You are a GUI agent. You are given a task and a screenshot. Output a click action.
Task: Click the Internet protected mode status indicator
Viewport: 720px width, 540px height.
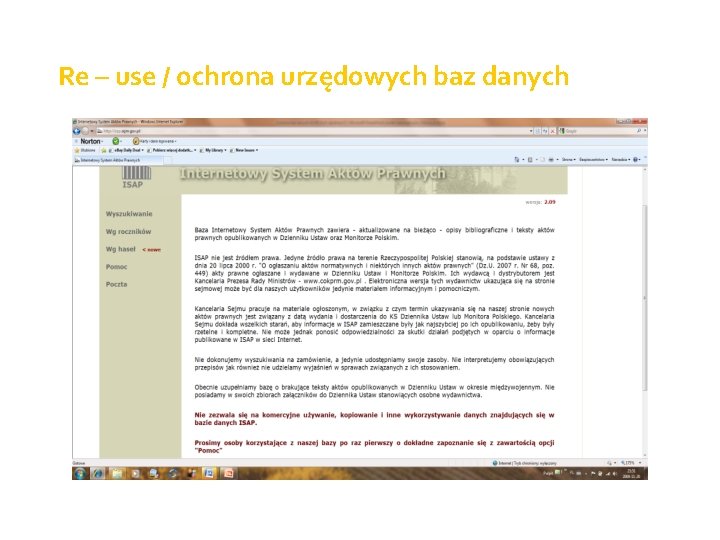(524, 463)
